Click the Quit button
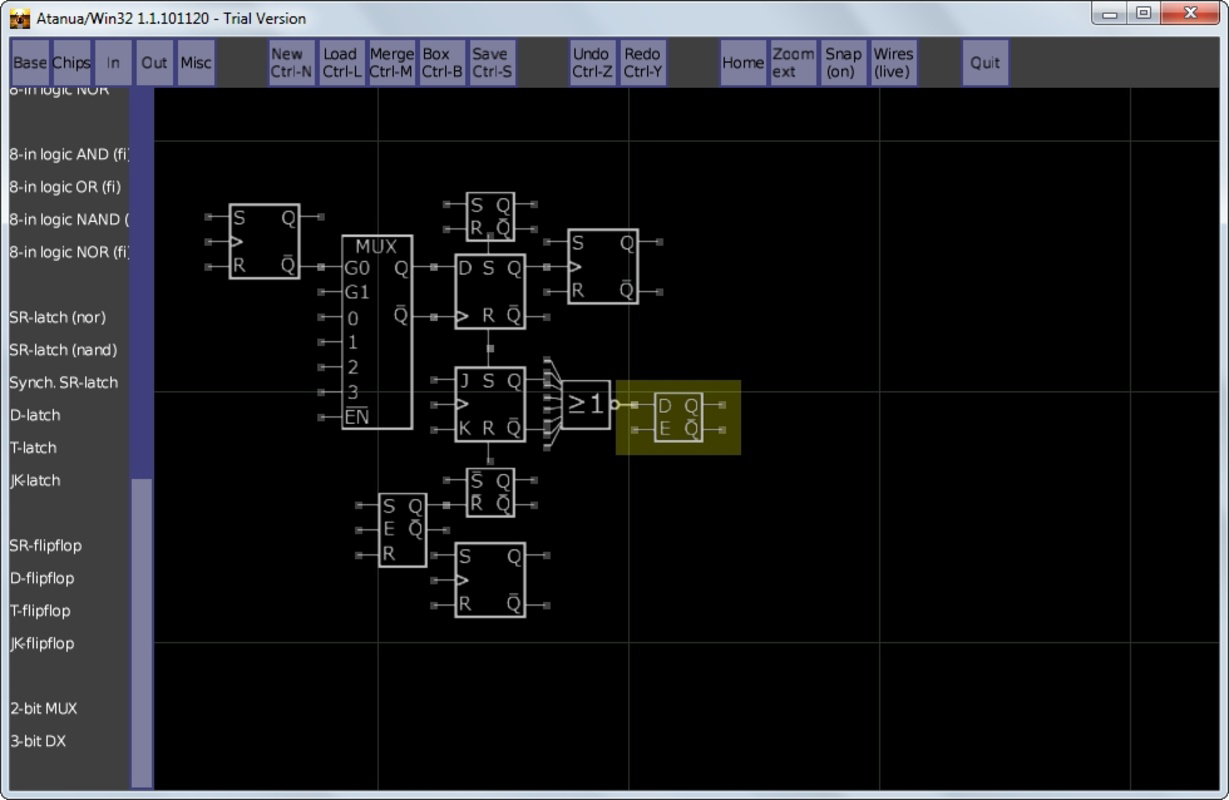The image size is (1229, 800). point(985,63)
